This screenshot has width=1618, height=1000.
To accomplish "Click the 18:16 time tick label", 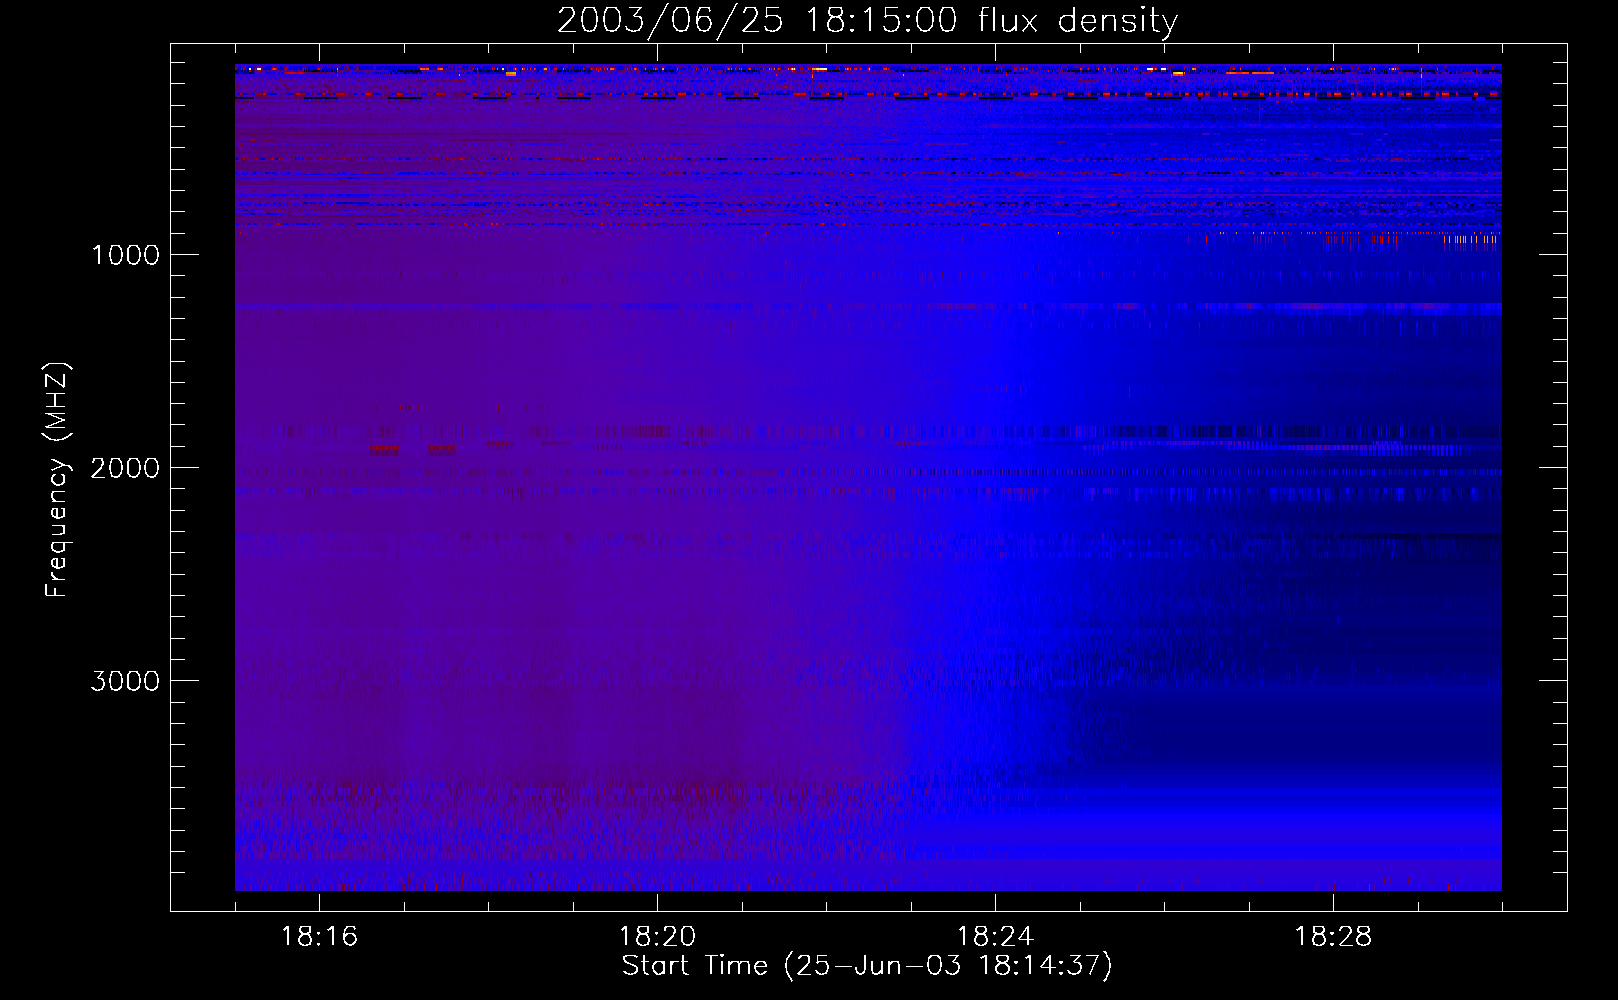I will tap(319, 937).
